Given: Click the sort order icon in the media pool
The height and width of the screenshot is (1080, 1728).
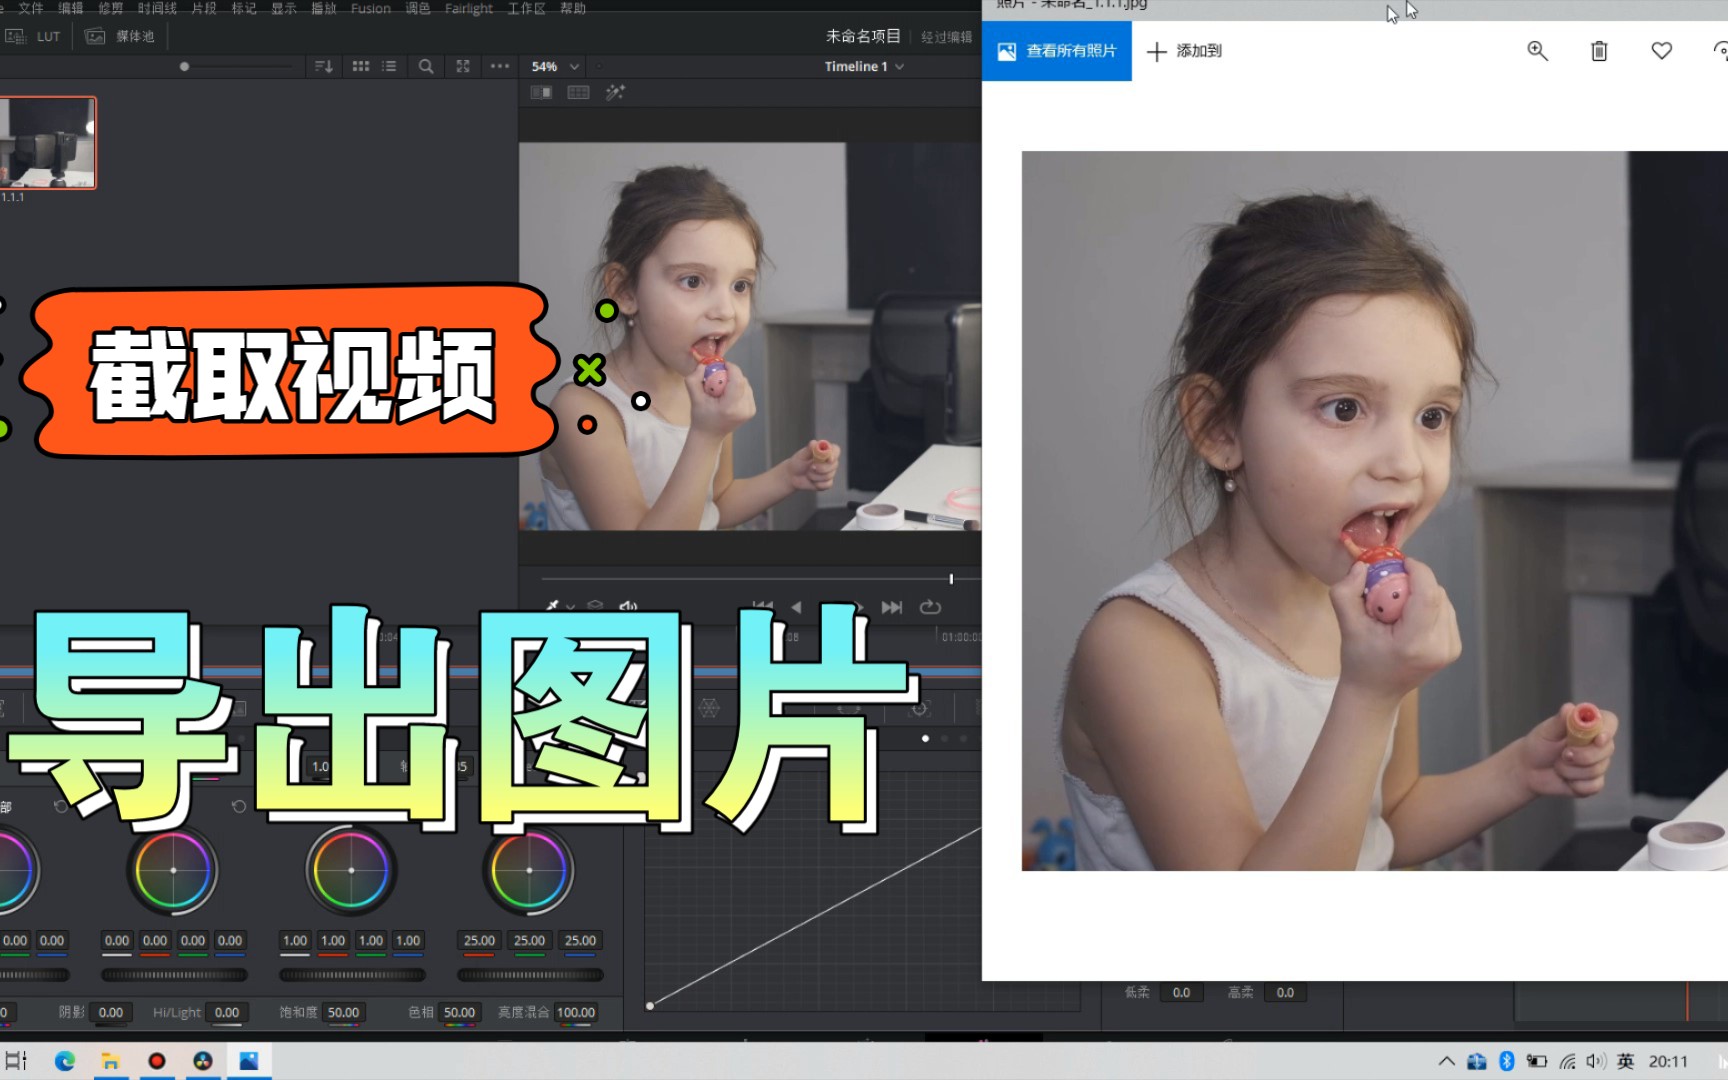Looking at the screenshot, I should [x=322, y=66].
